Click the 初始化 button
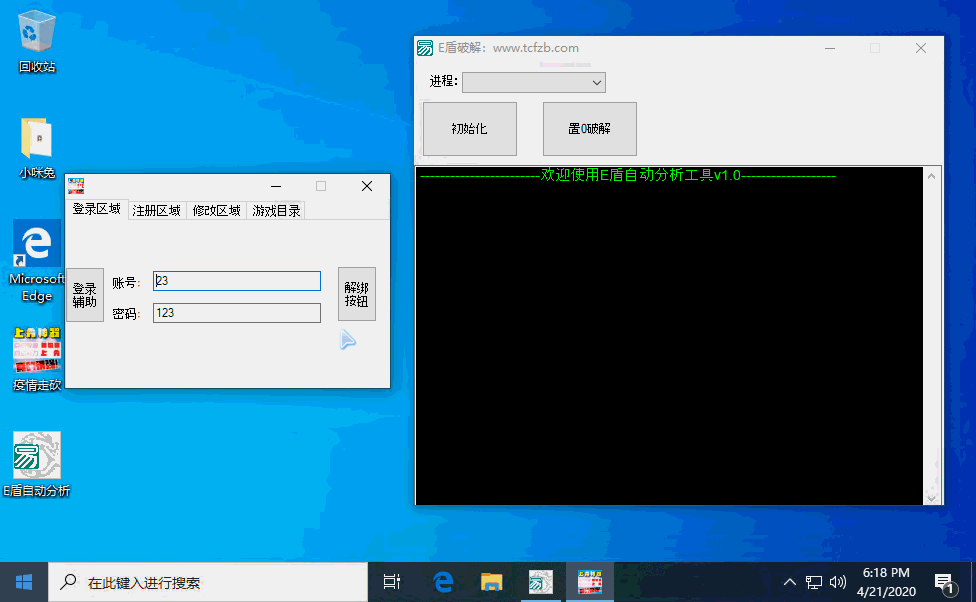 [469, 129]
